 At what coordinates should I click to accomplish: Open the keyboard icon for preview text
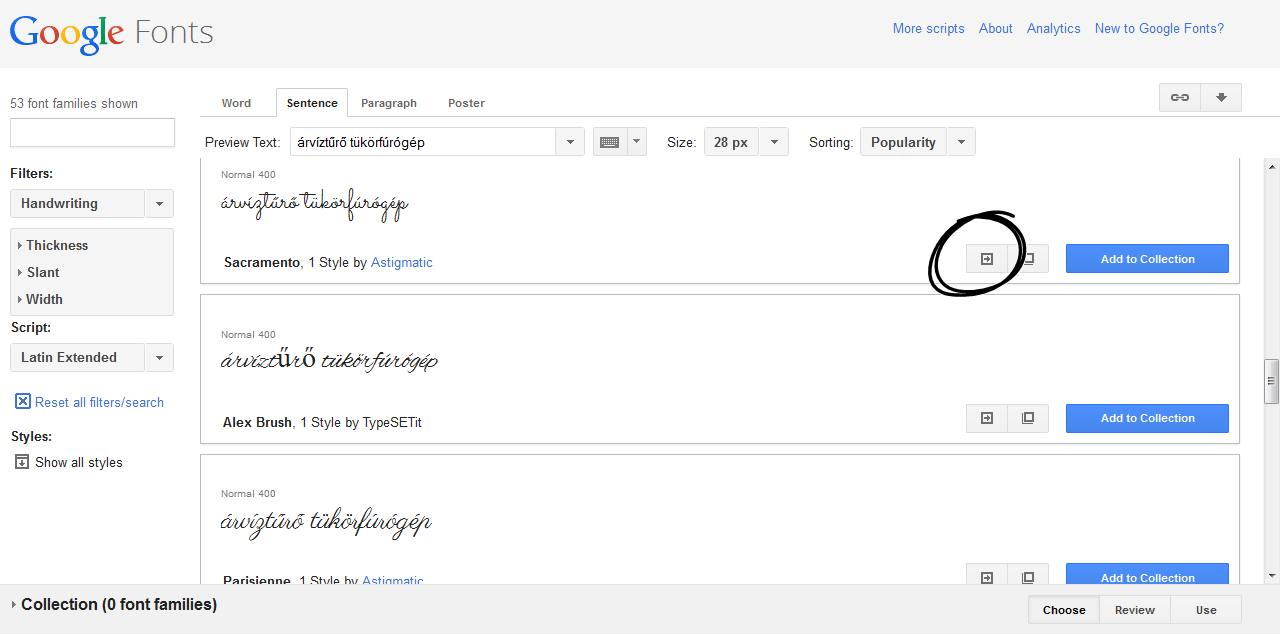[x=609, y=142]
